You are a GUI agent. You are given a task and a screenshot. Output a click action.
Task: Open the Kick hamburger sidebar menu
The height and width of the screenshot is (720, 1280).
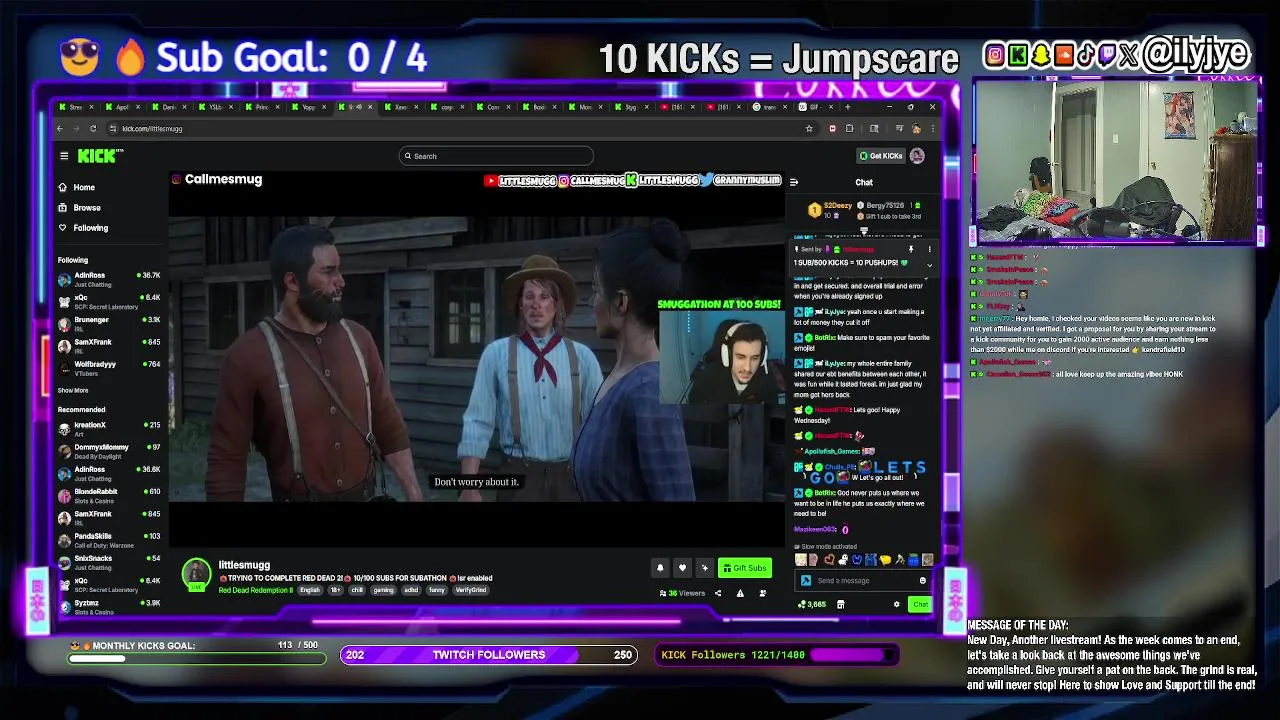click(x=64, y=156)
